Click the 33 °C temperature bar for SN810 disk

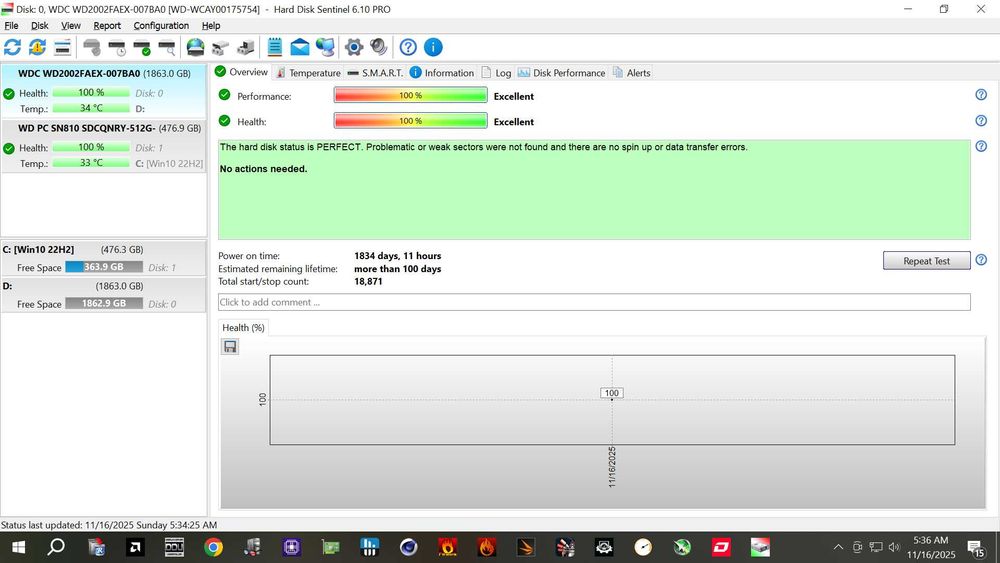(91, 163)
